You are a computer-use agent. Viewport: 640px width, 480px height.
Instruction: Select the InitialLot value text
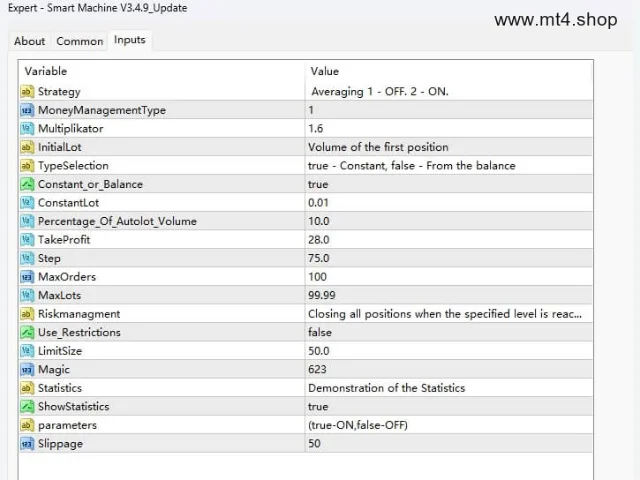[378, 147]
